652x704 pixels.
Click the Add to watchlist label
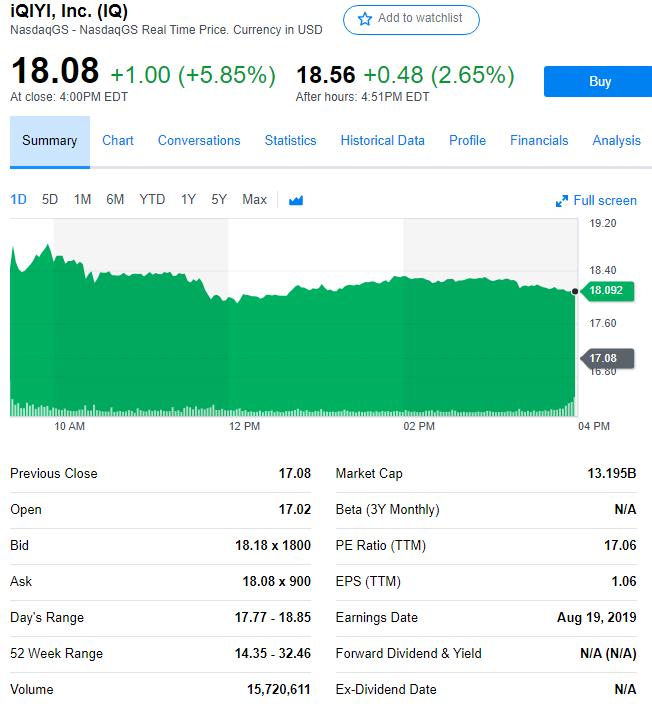(420, 18)
